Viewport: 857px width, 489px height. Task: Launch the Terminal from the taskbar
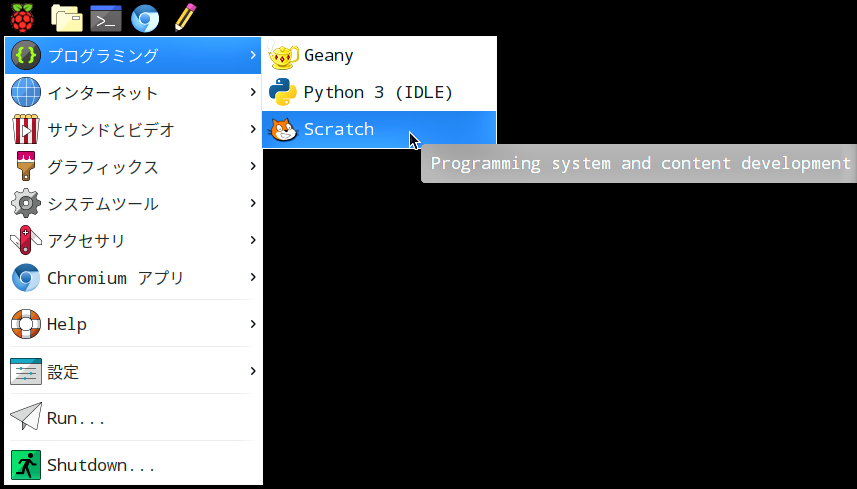tap(105, 18)
